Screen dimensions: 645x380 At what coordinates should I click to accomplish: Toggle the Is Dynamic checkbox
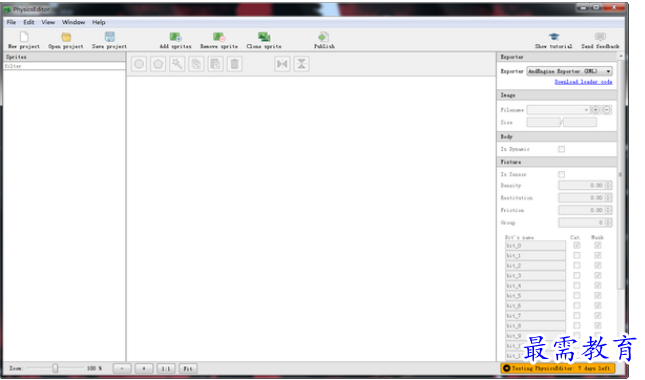tap(561, 149)
